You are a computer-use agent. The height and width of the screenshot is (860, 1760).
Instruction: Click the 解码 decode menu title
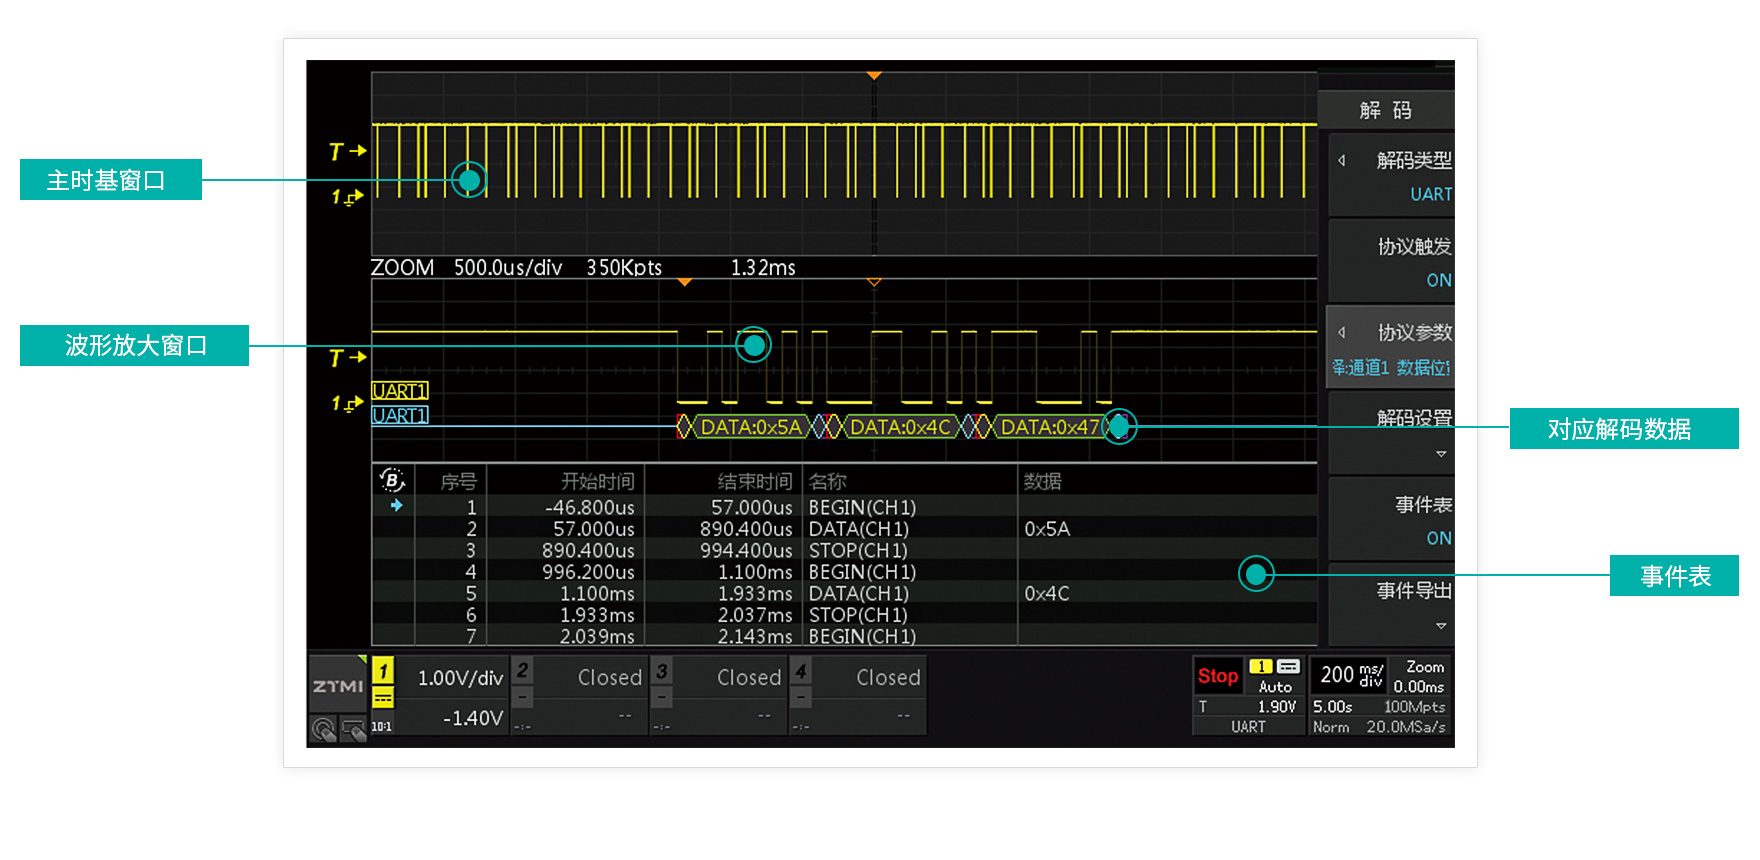click(1386, 110)
